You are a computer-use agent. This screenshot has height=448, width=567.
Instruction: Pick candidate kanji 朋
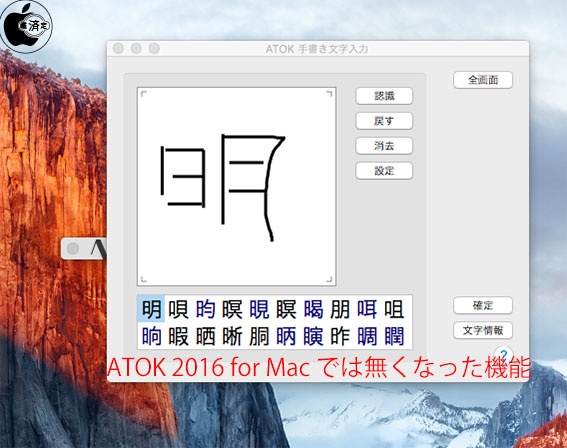340,310
